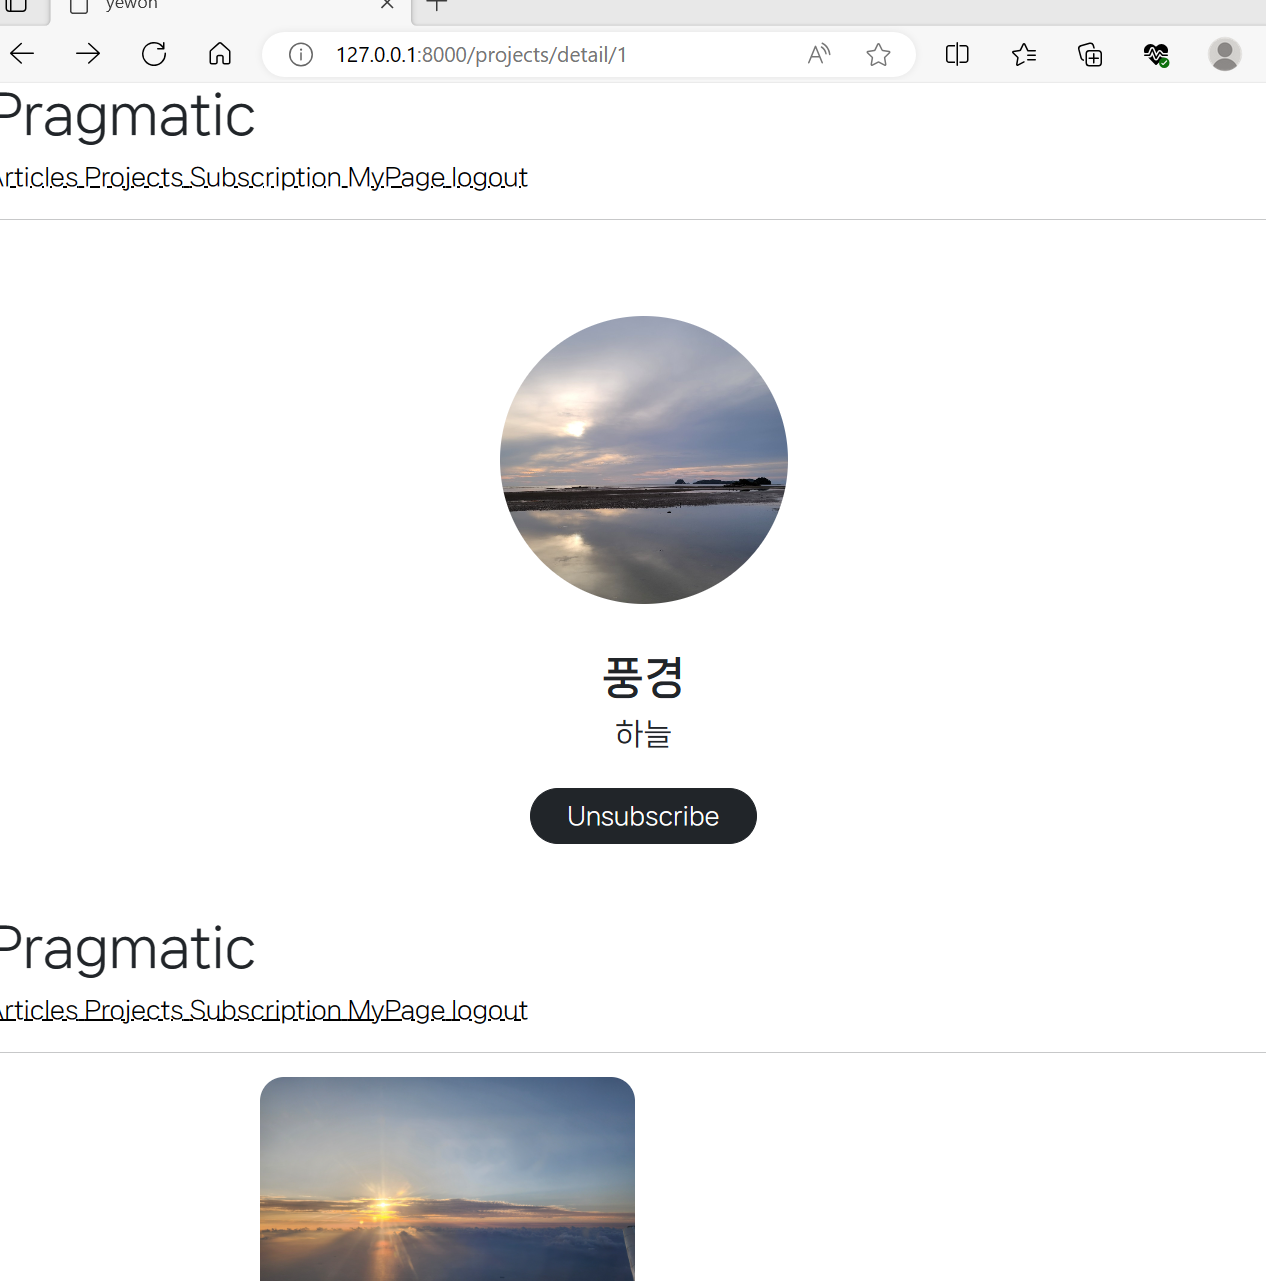
Task: View site information icon in address bar
Action: pos(301,54)
